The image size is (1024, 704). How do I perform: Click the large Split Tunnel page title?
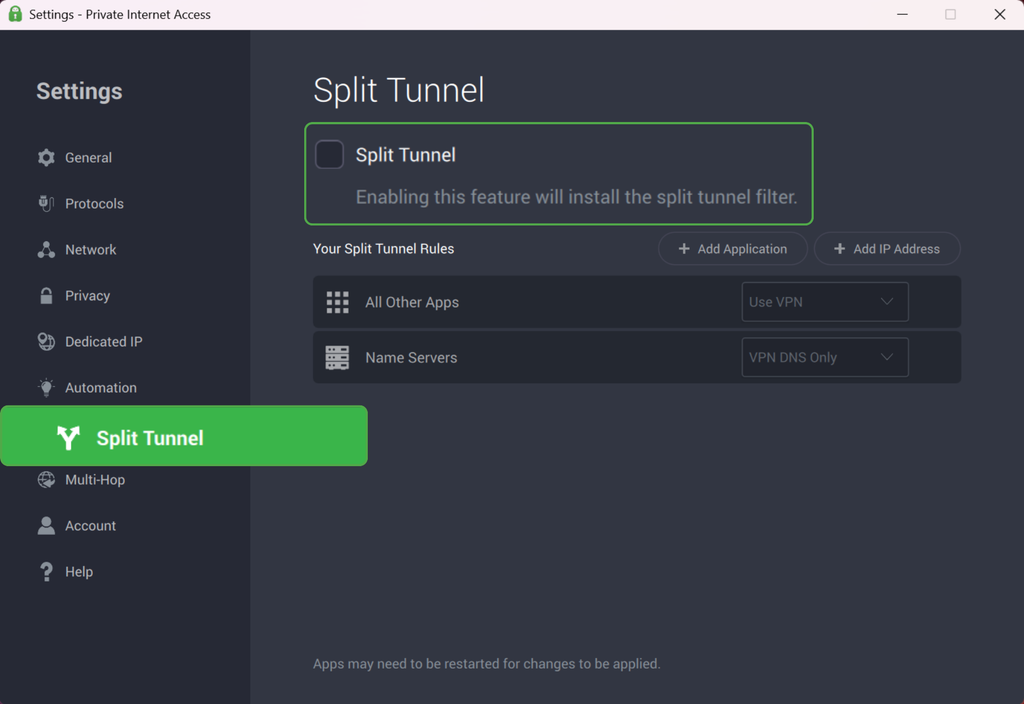pos(398,90)
